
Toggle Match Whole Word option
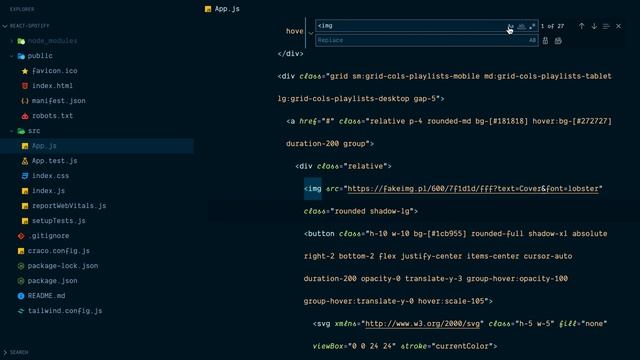[x=521, y=26]
